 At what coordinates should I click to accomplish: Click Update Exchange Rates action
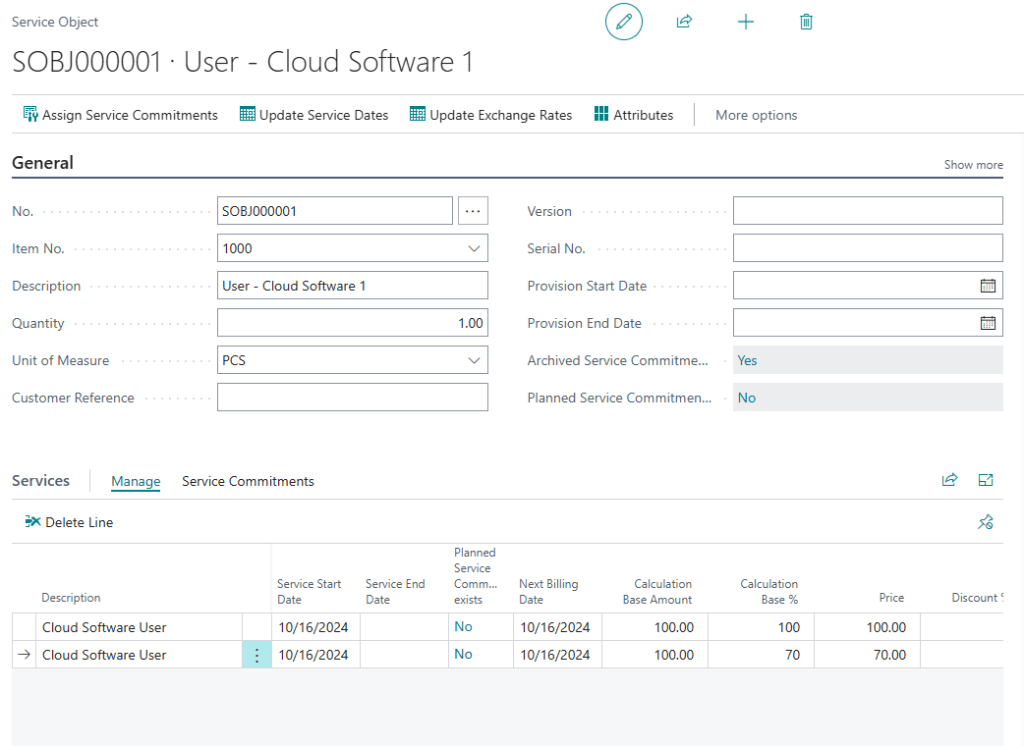(491, 115)
